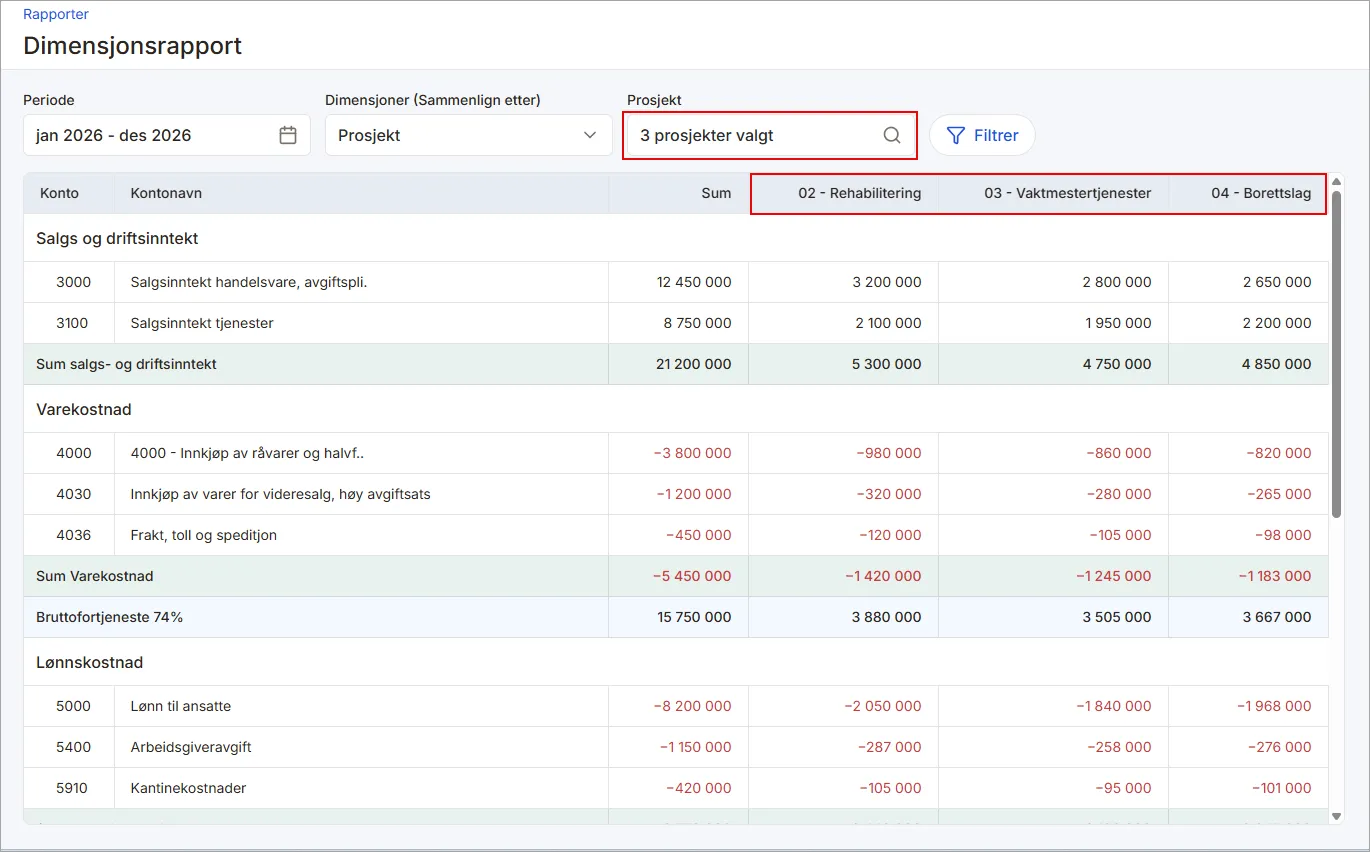The width and height of the screenshot is (1370, 852).
Task: Select the 04 - Borettslag column header
Action: point(1248,193)
